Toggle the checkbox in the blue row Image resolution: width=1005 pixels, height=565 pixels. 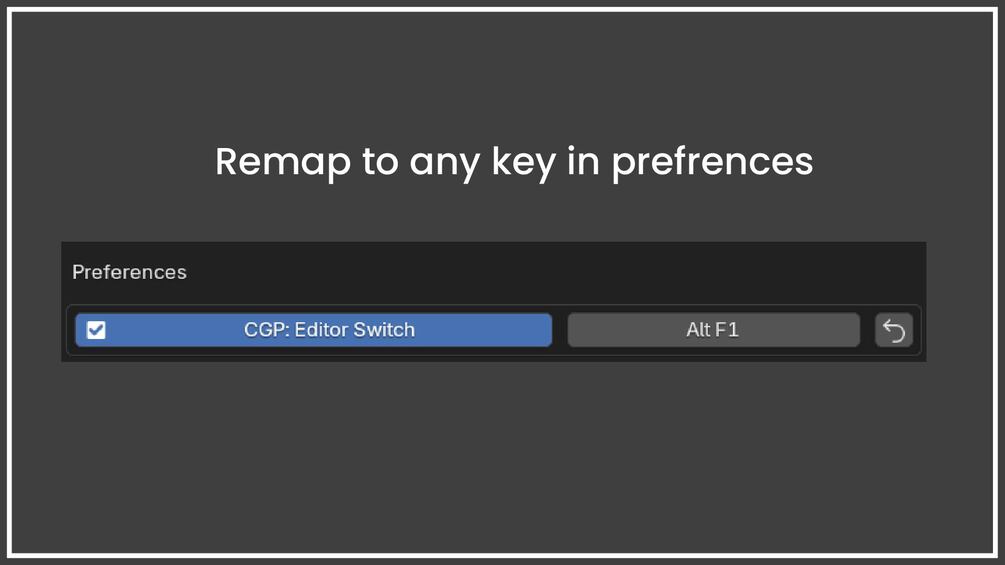pos(96,330)
